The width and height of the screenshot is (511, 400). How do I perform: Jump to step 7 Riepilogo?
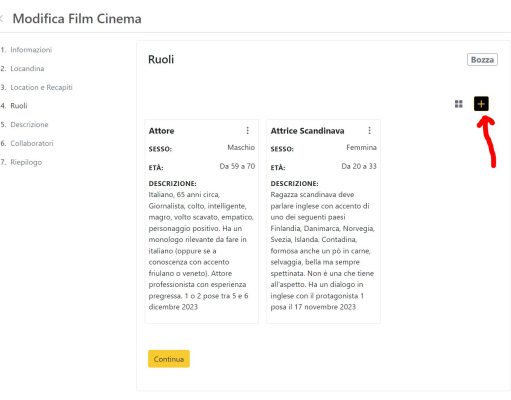coord(21,162)
